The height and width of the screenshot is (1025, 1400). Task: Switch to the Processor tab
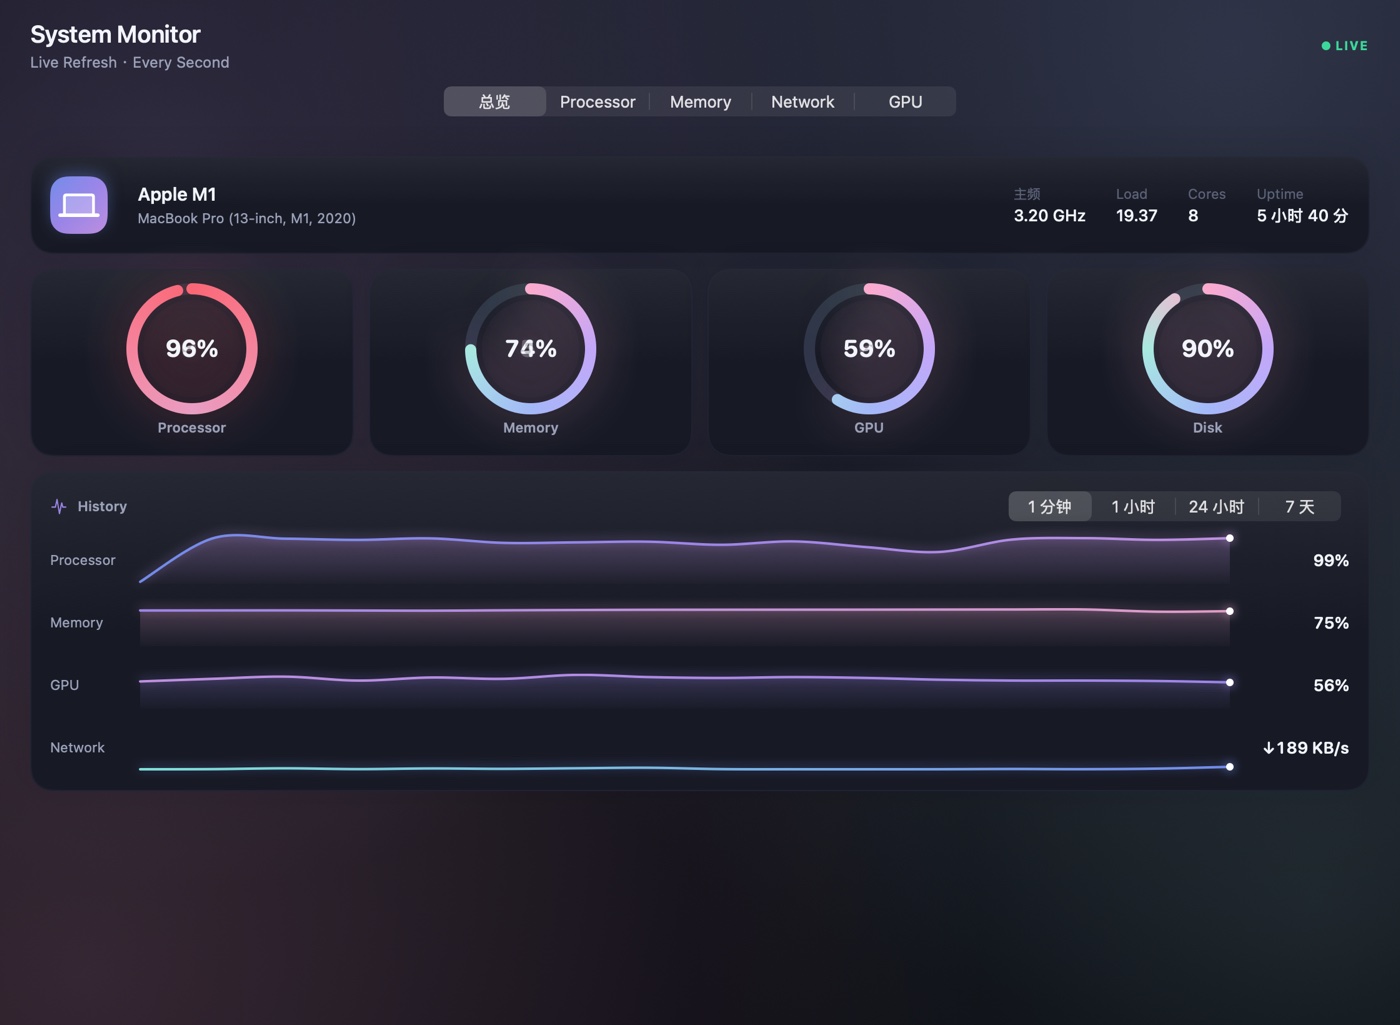tap(597, 102)
